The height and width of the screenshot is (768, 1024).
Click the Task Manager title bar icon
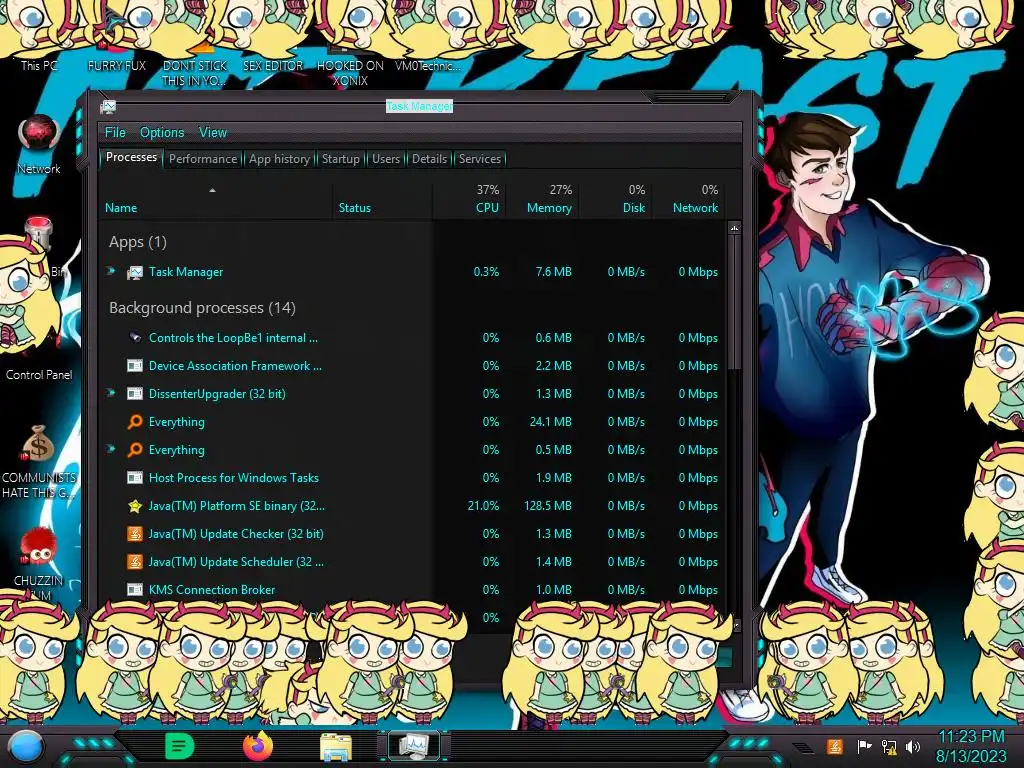pyautogui.click(x=108, y=106)
